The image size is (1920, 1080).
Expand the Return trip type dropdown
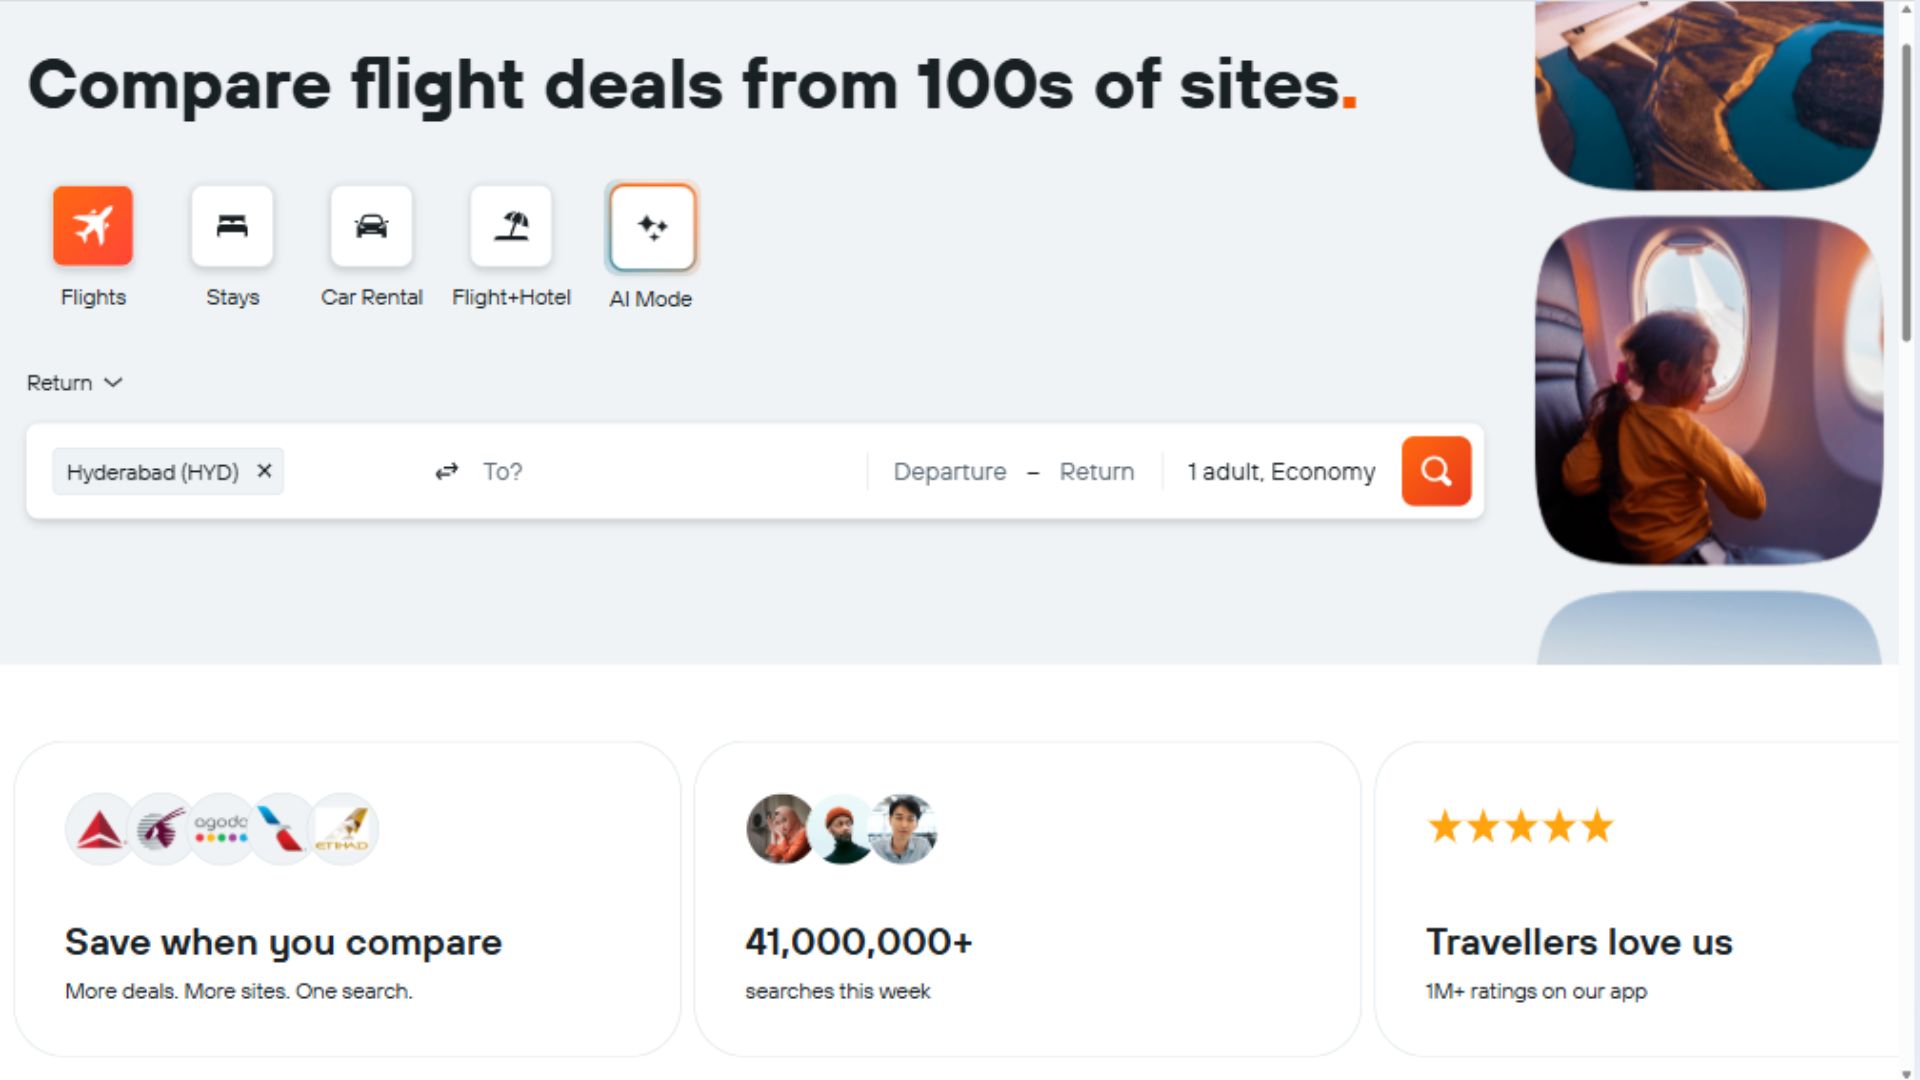[75, 383]
